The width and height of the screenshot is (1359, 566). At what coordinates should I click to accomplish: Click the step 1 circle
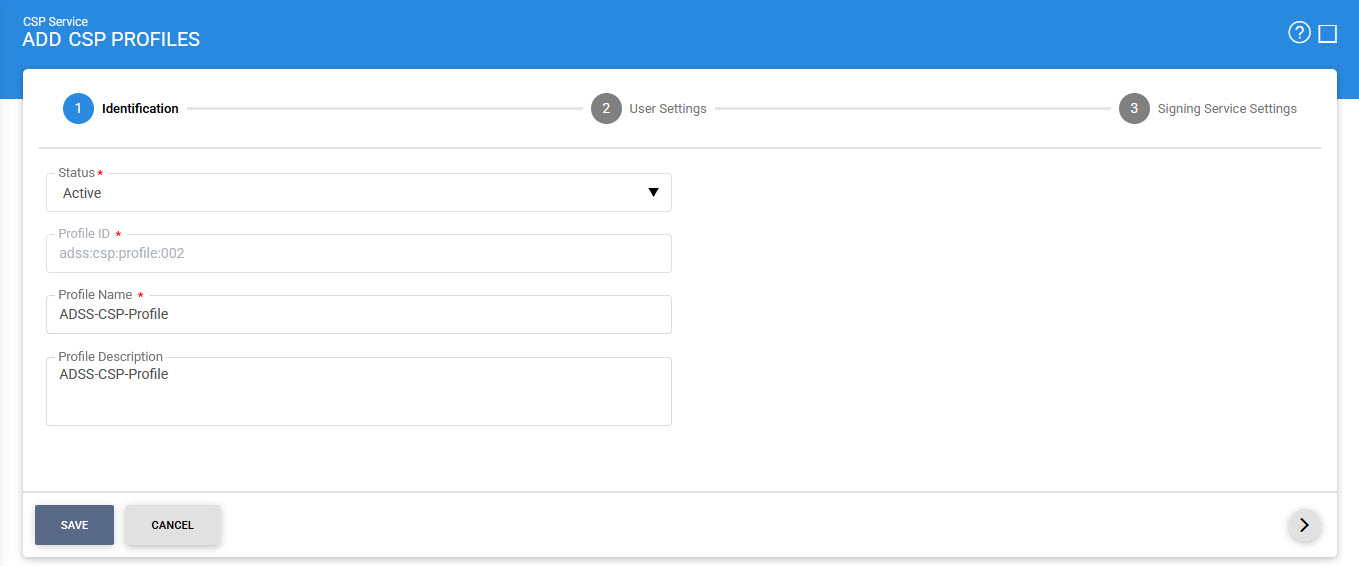click(78, 109)
